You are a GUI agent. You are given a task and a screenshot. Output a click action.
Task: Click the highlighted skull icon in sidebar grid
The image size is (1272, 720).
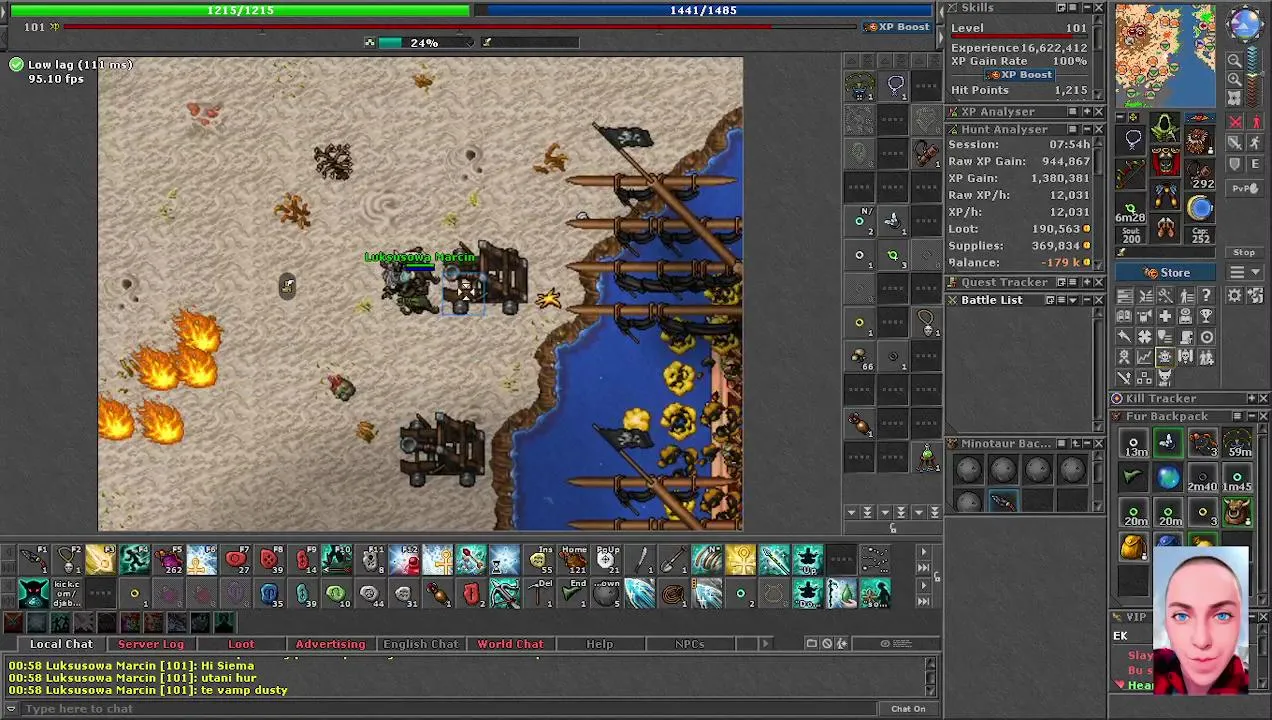click(1165, 357)
